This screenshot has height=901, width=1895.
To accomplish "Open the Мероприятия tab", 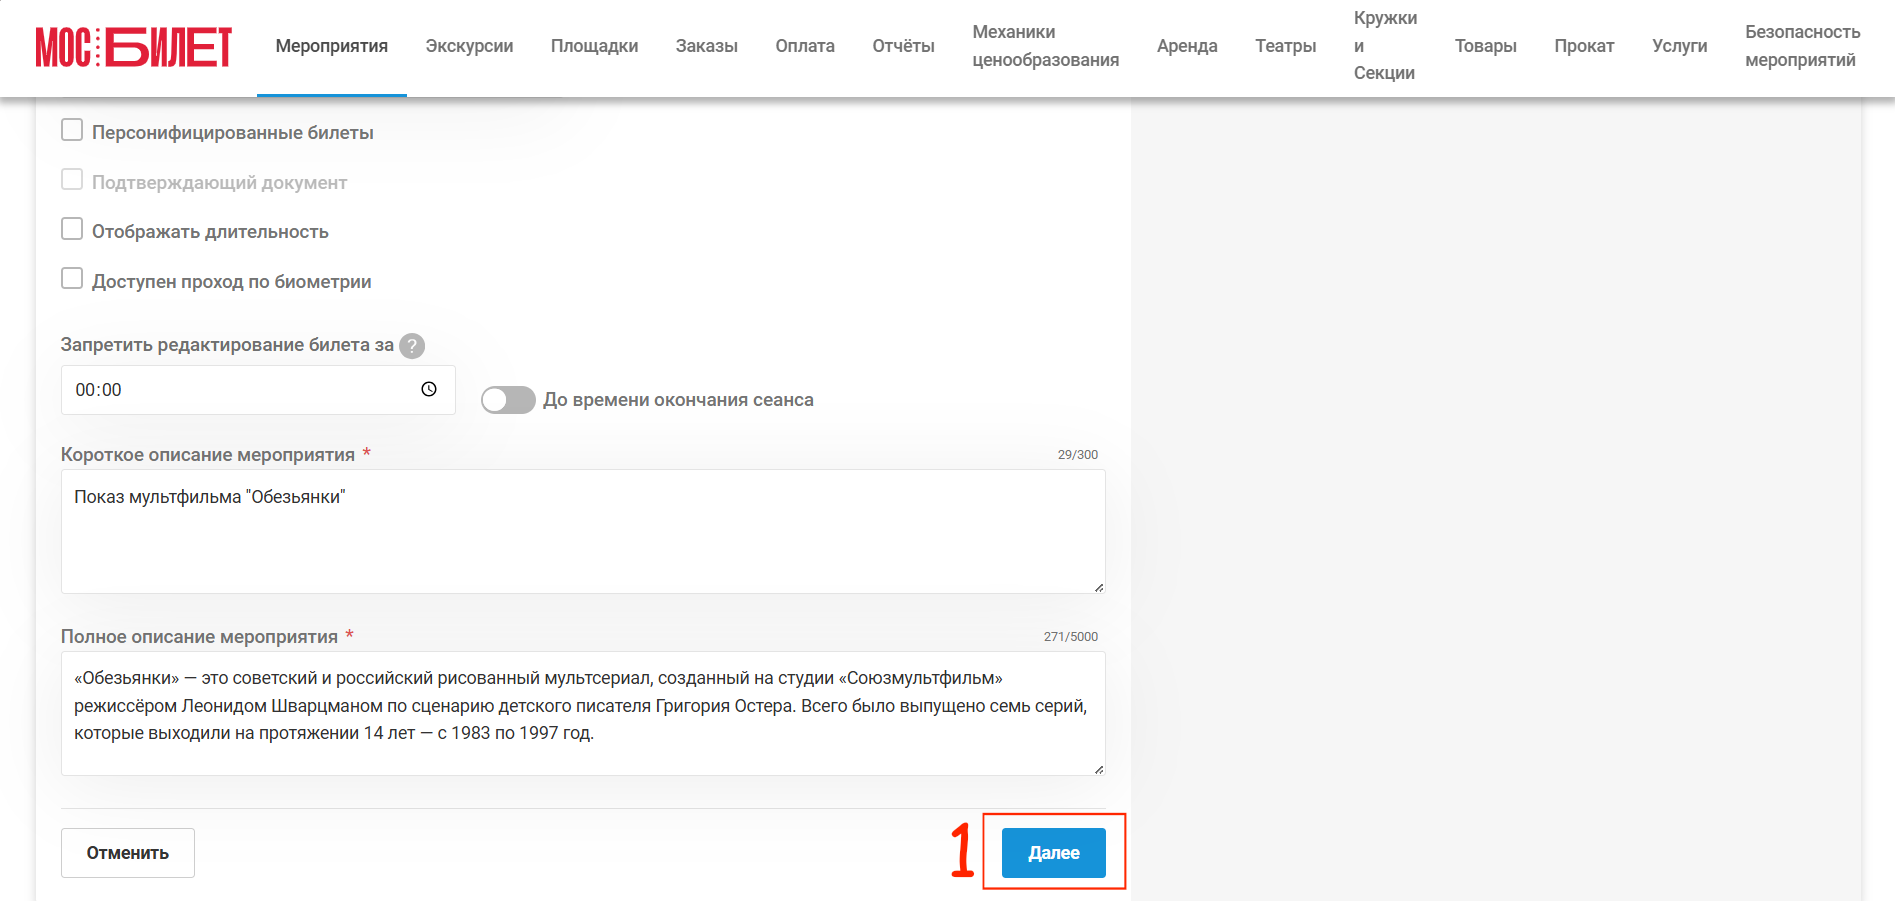I will click(332, 46).
